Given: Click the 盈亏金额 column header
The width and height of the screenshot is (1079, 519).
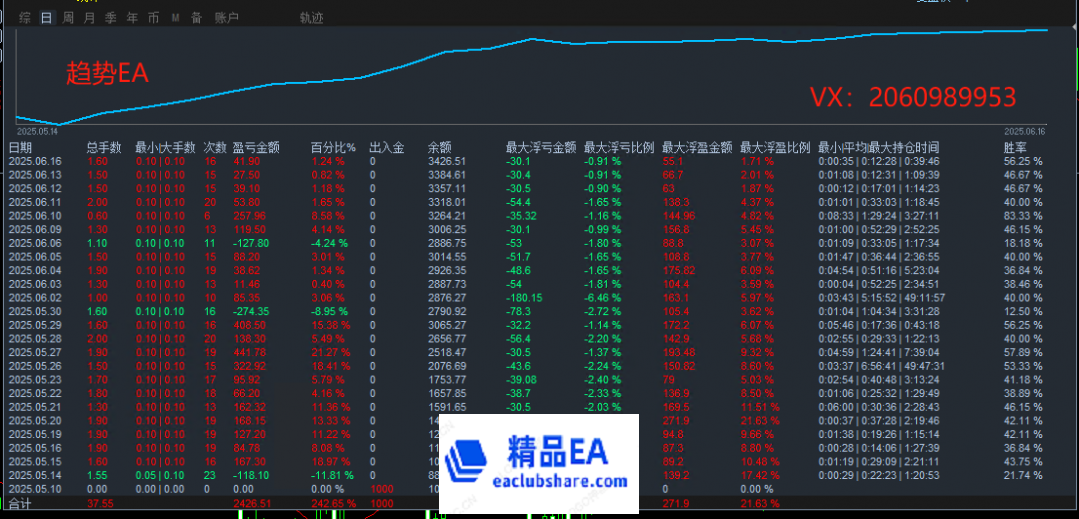Looking at the screenshot, I should (256, 148).
